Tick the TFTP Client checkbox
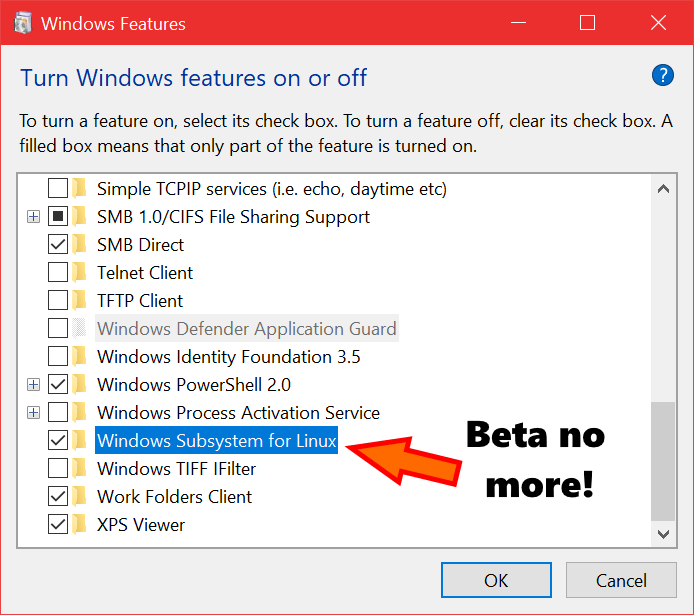 click(58, 300)
